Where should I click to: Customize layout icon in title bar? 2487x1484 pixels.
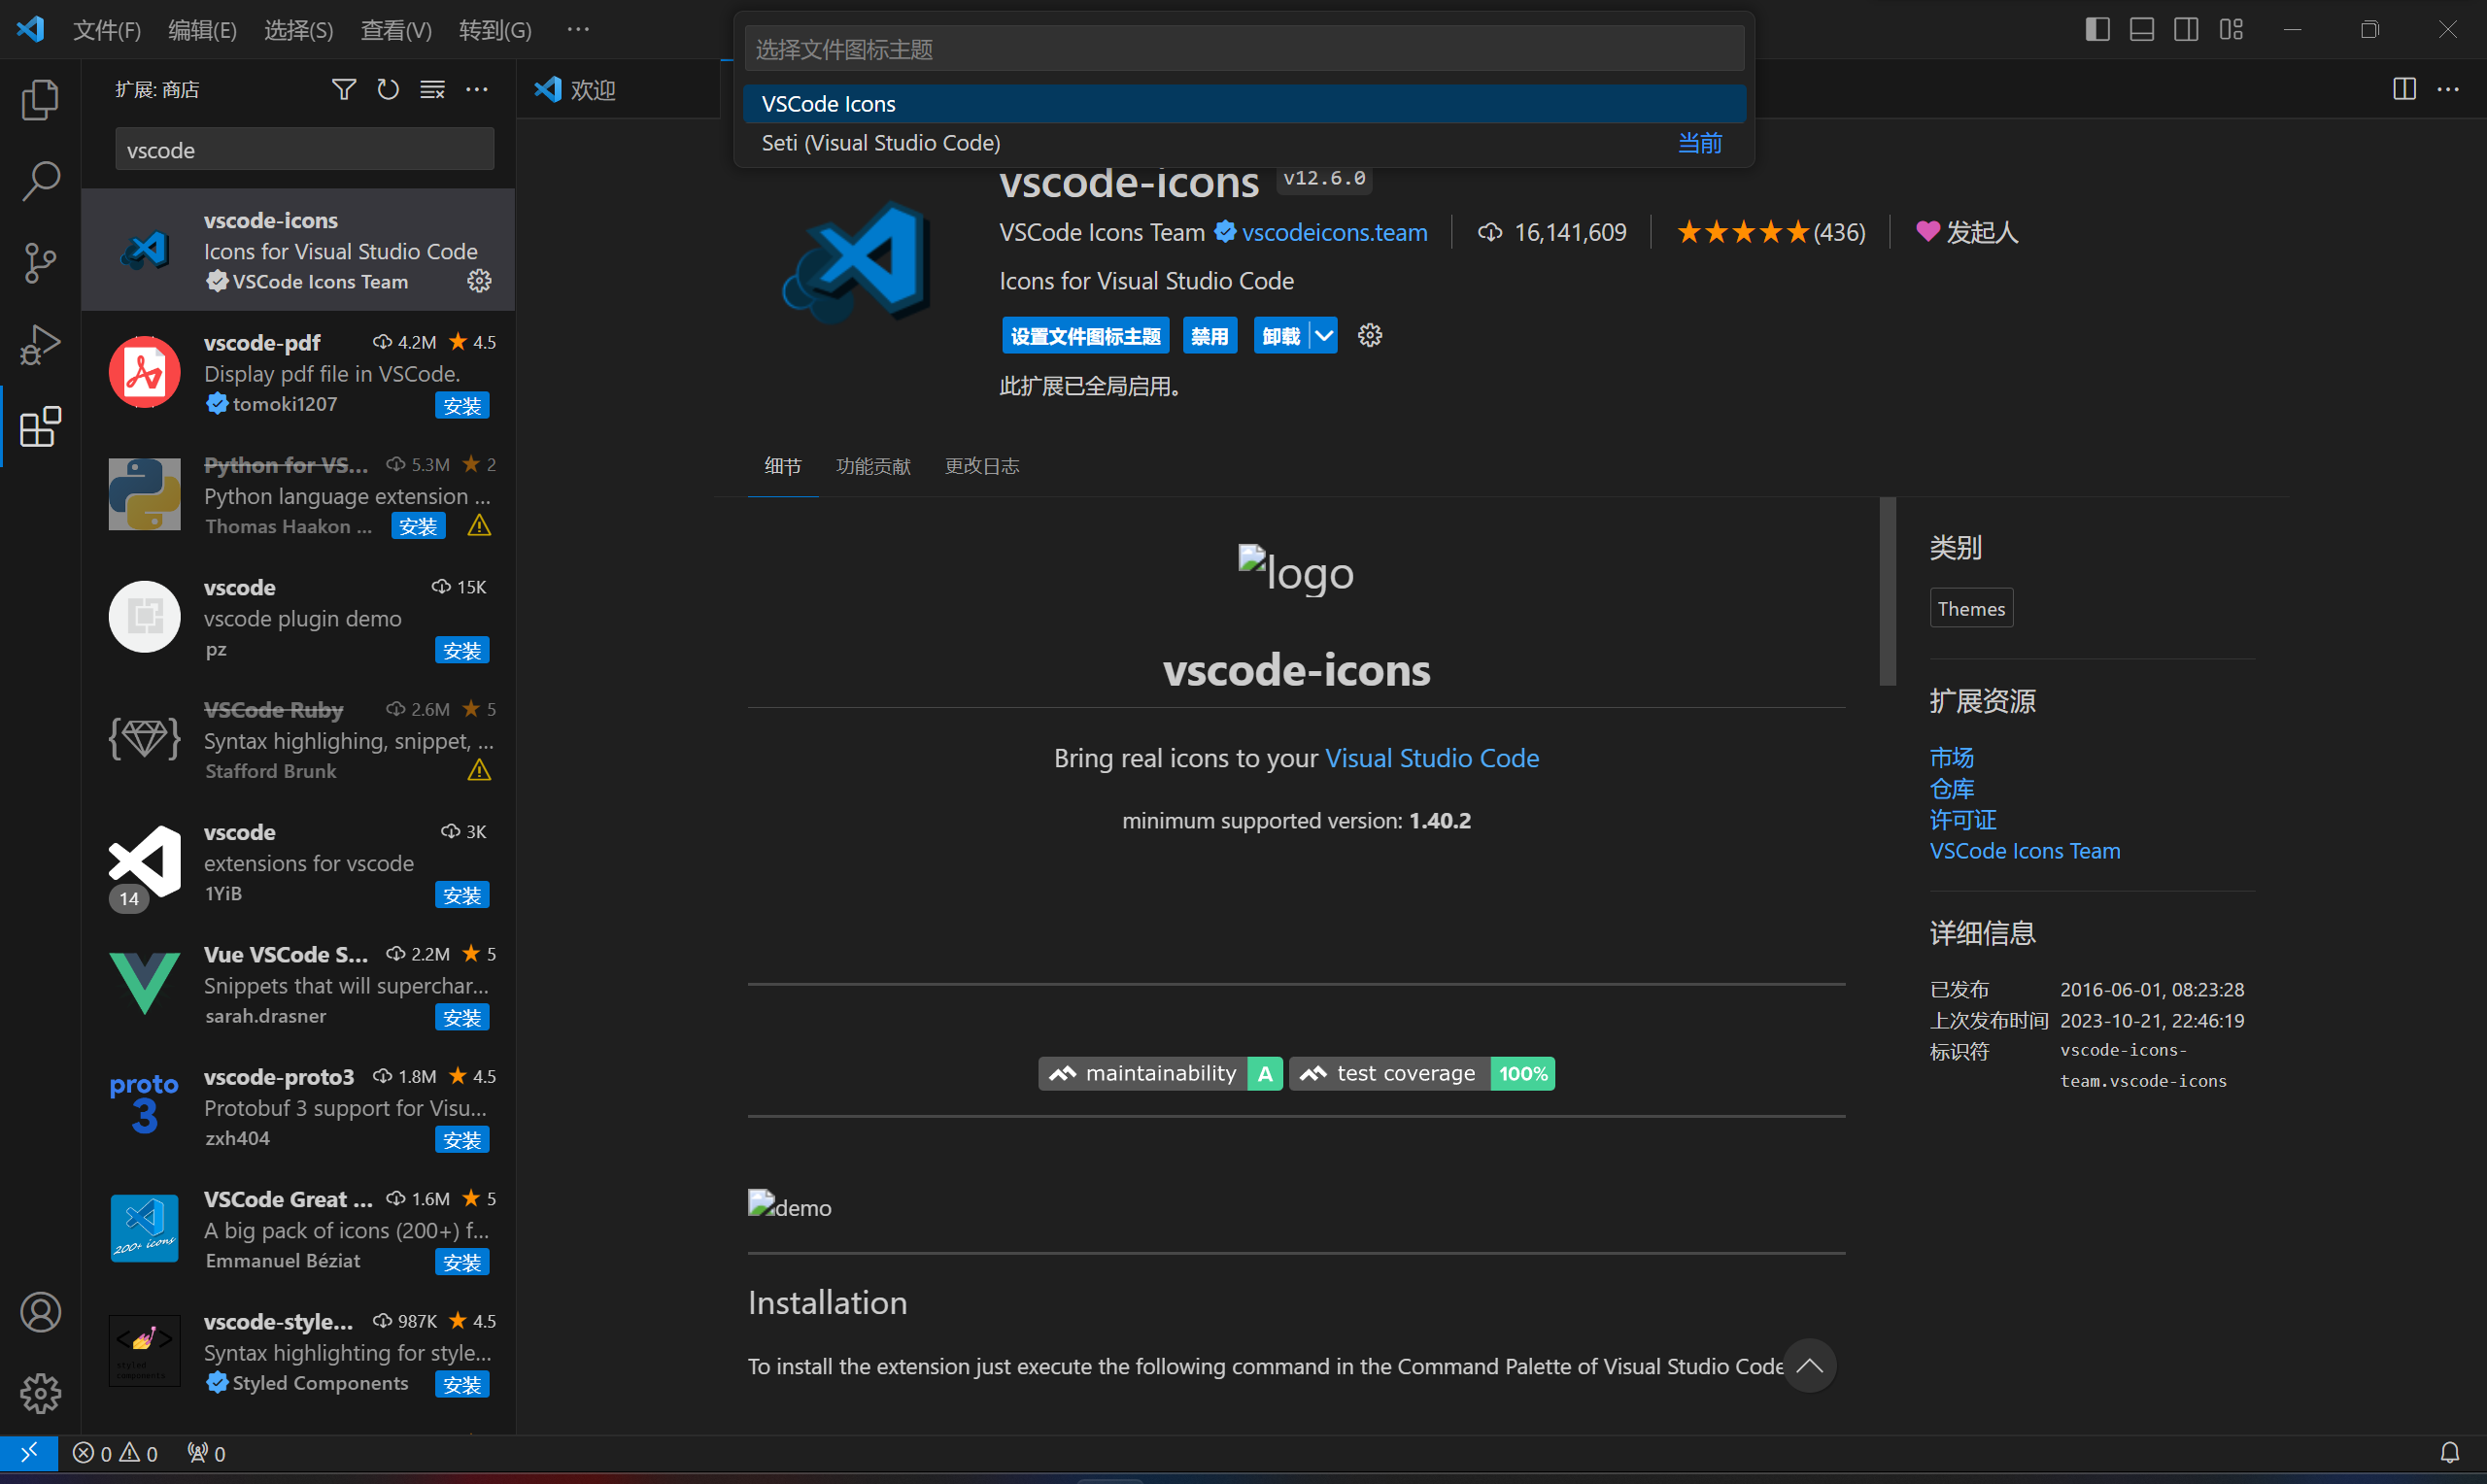(x=2231, y=30)
